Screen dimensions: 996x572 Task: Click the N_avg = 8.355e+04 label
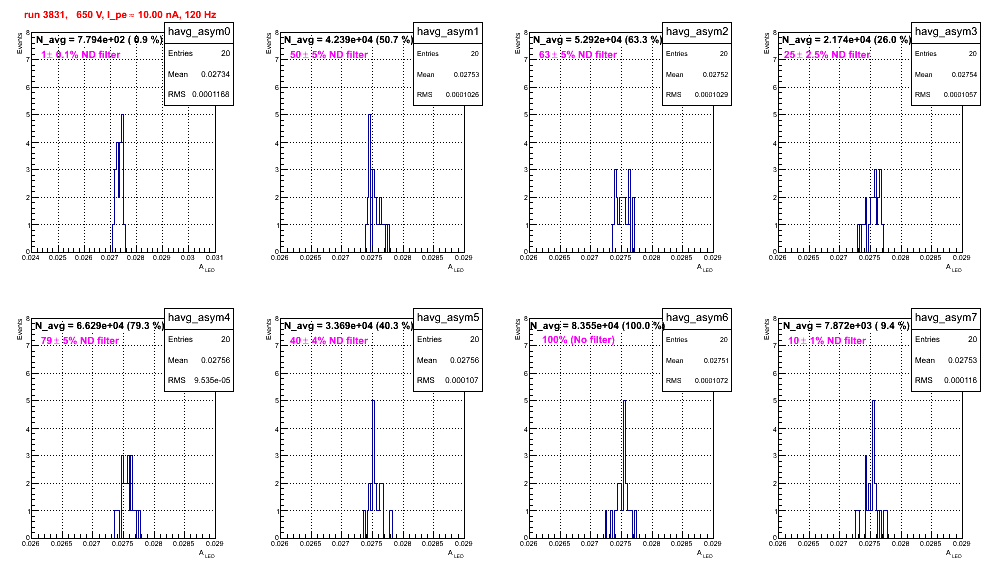pos(596,326)
